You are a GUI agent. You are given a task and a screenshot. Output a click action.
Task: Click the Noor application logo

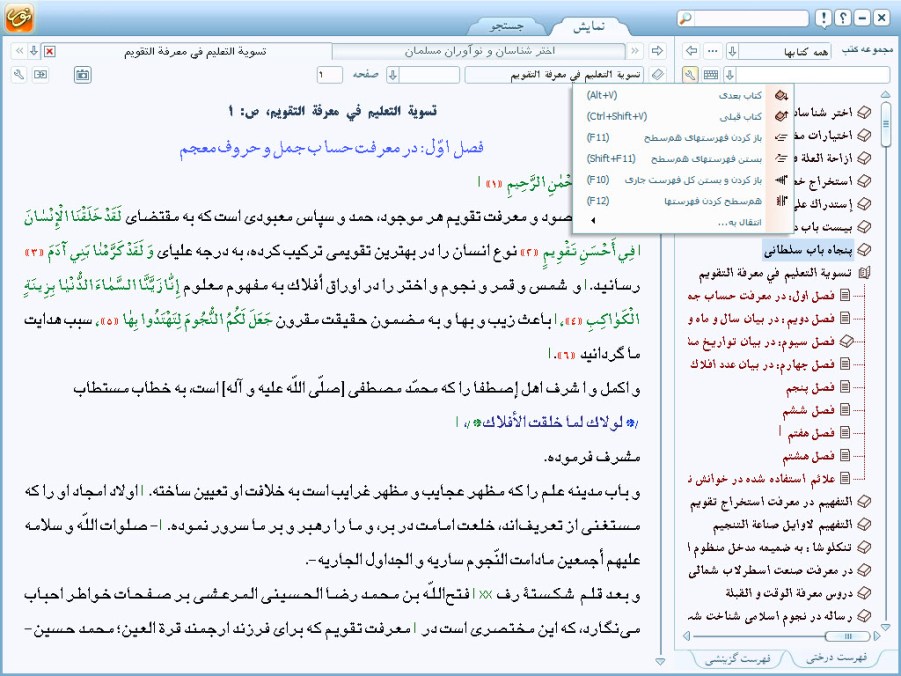[x=19, y=17]
